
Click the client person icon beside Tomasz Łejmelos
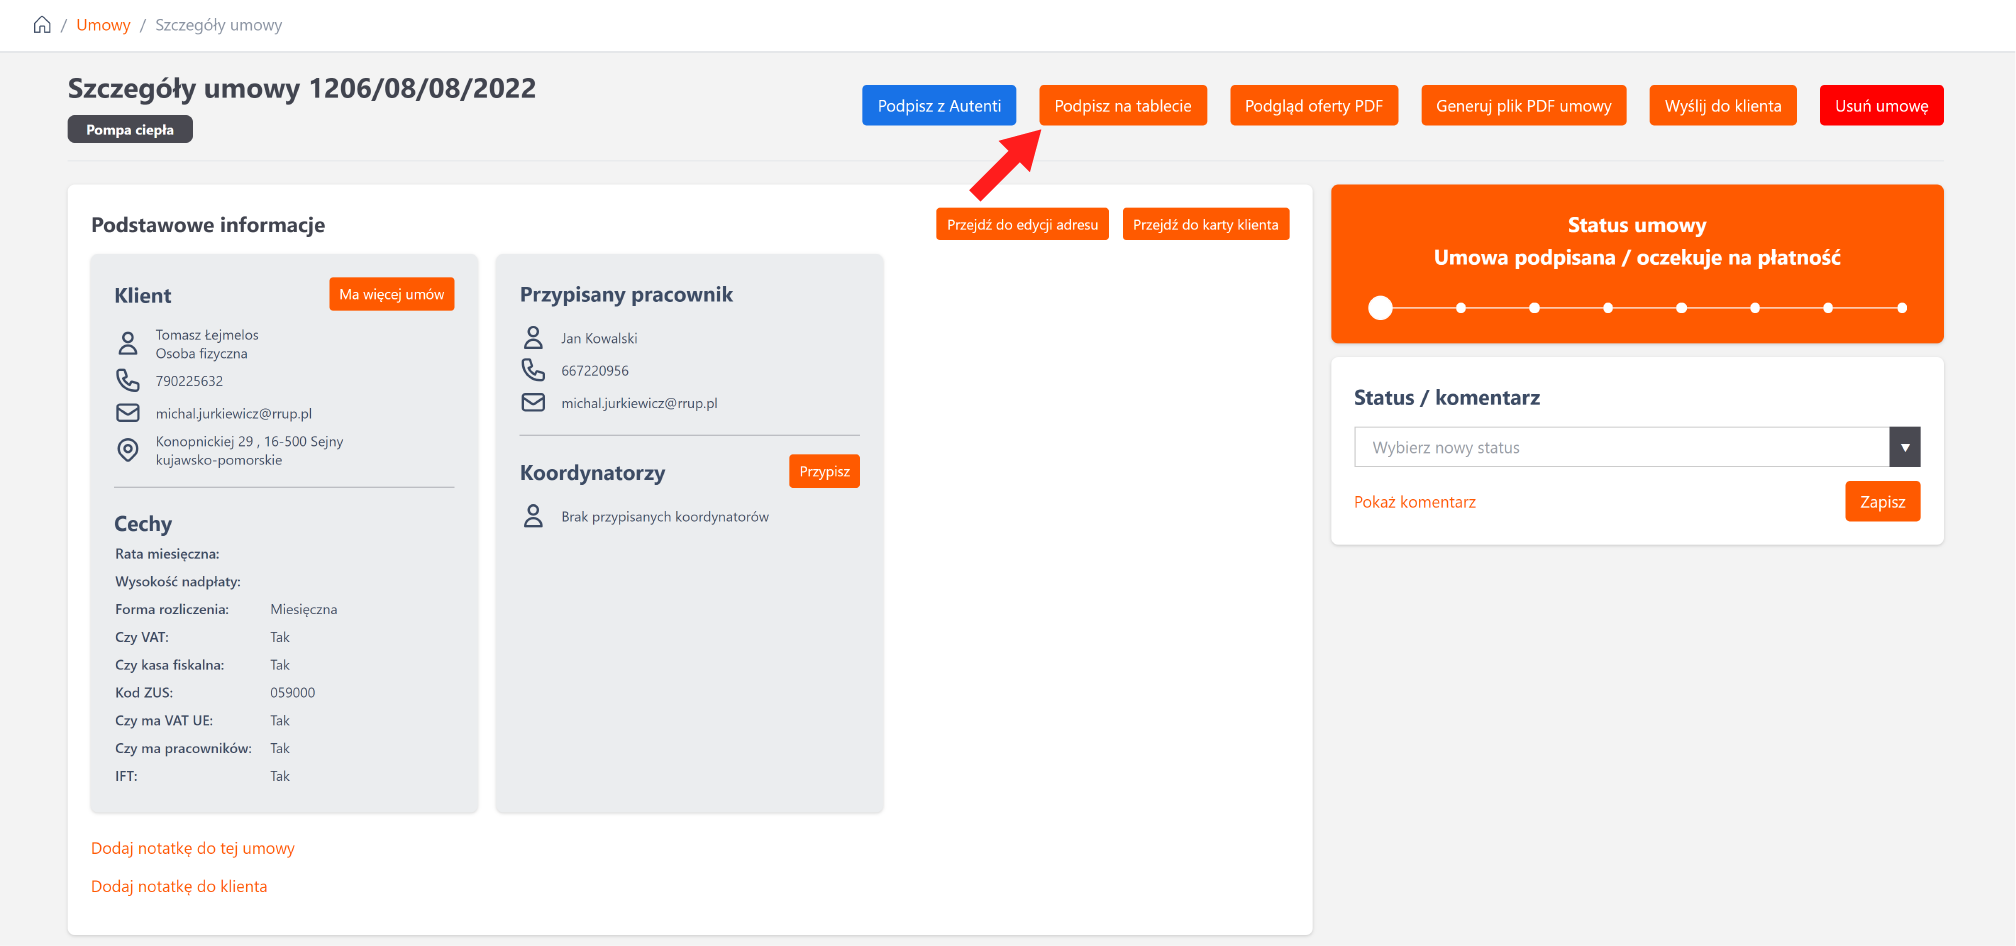[x=128, y=344]
